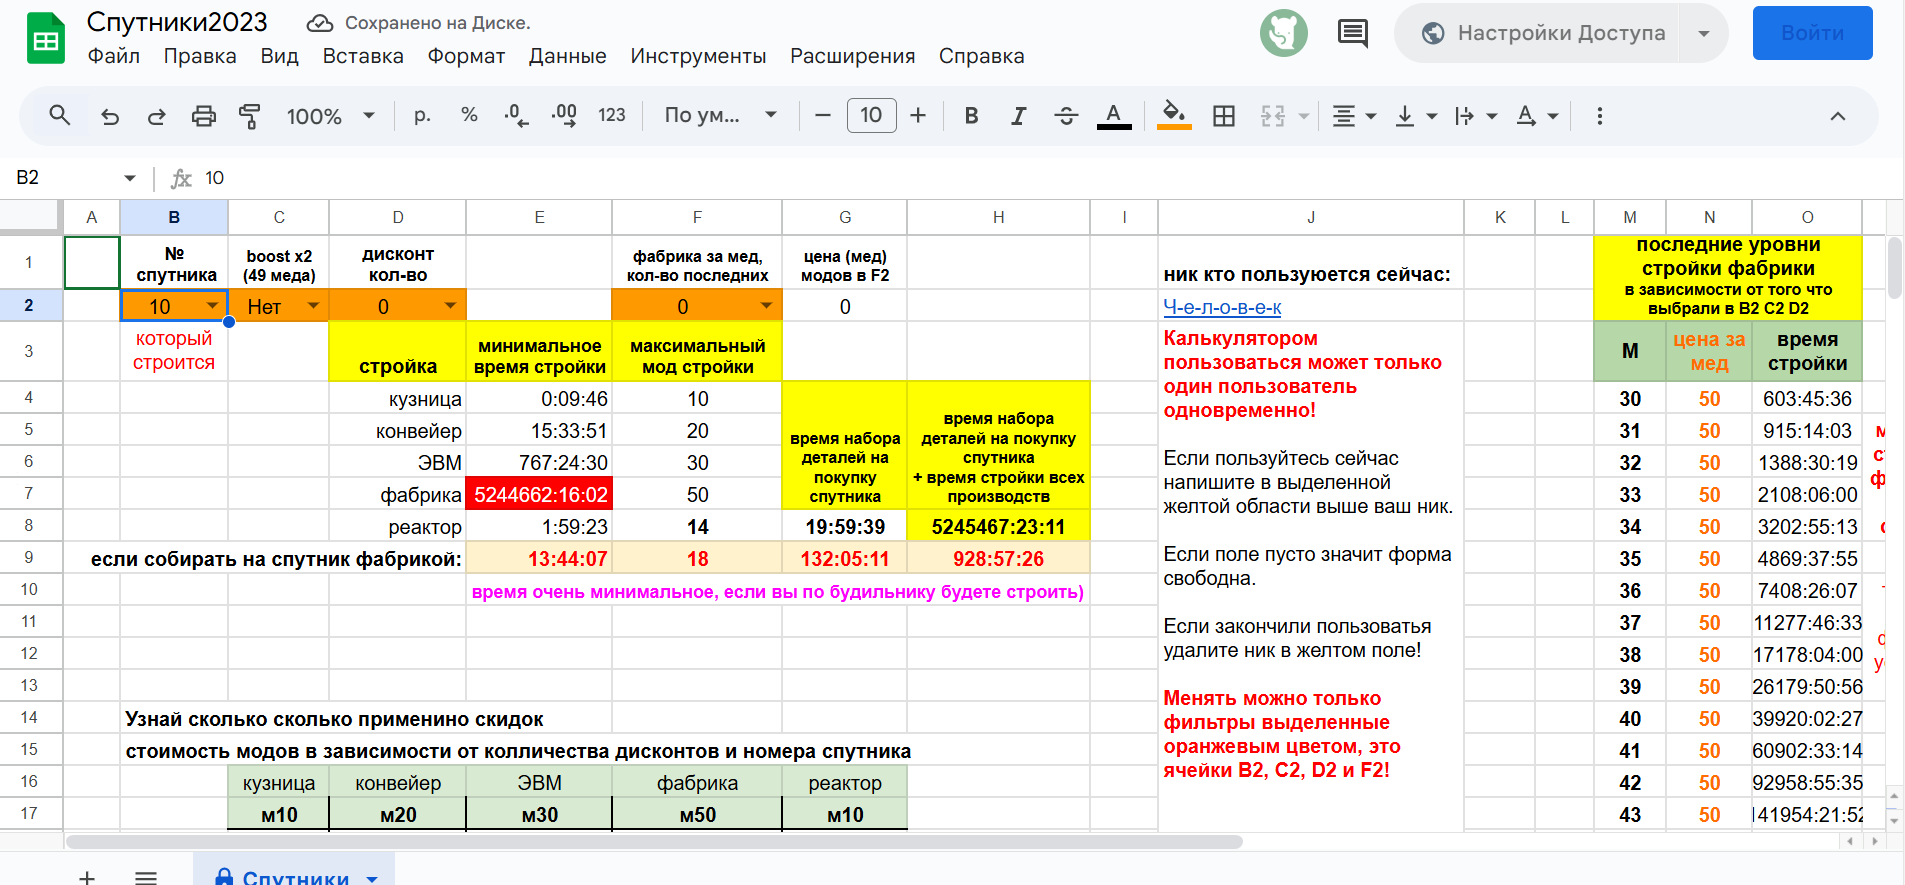Click the print icon
Viewport: 1905px width, 885px height.
203,116
